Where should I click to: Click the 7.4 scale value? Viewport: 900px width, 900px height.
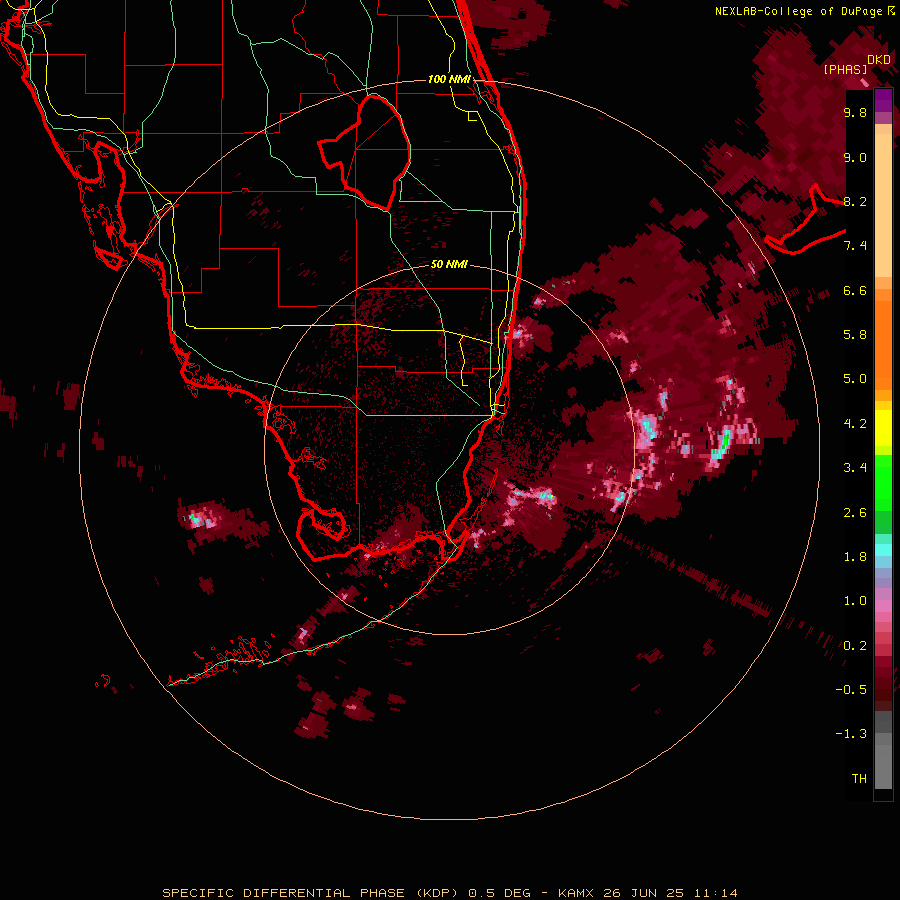click(855, 246)
